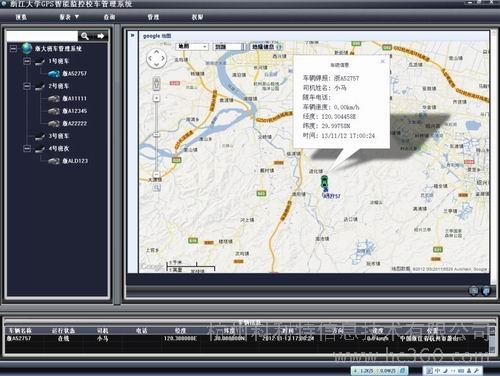Click the blue car icon for A52757
This screenshot has width=500, height=376.
(x=54, y=73)
